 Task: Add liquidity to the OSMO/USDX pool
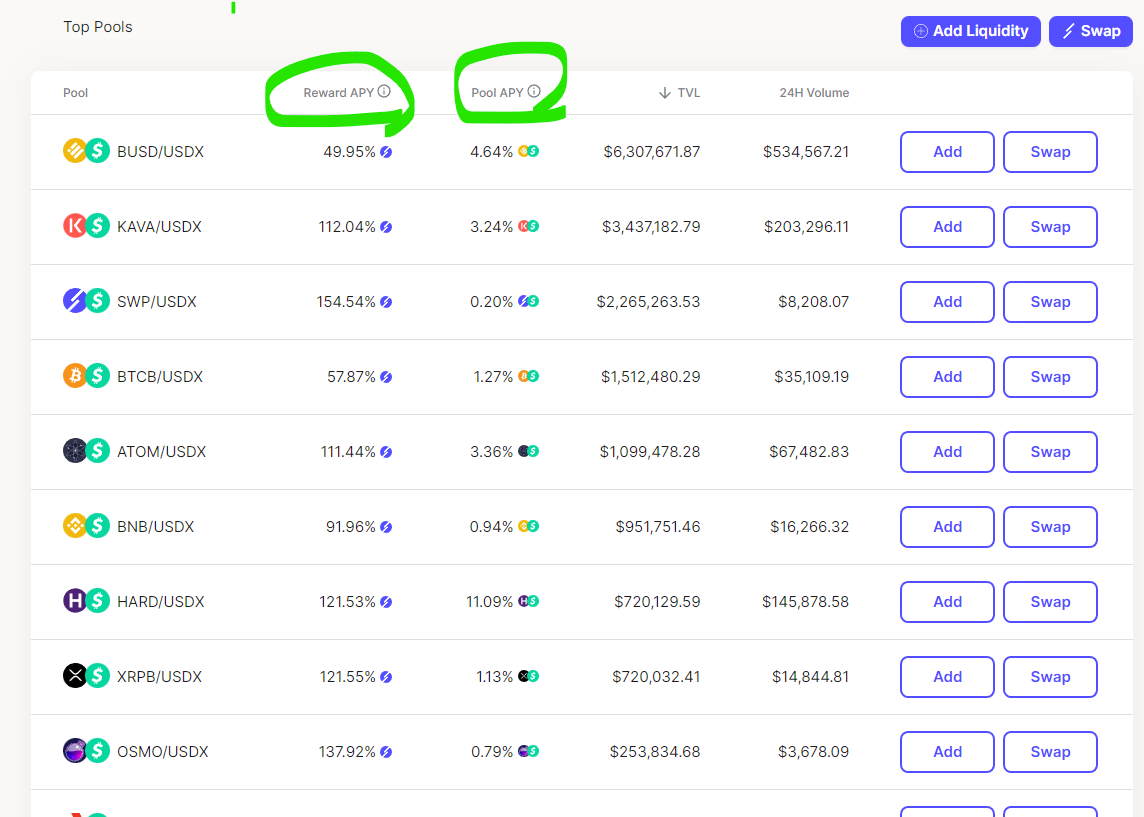pyautogui.click(x=947, y=752)
